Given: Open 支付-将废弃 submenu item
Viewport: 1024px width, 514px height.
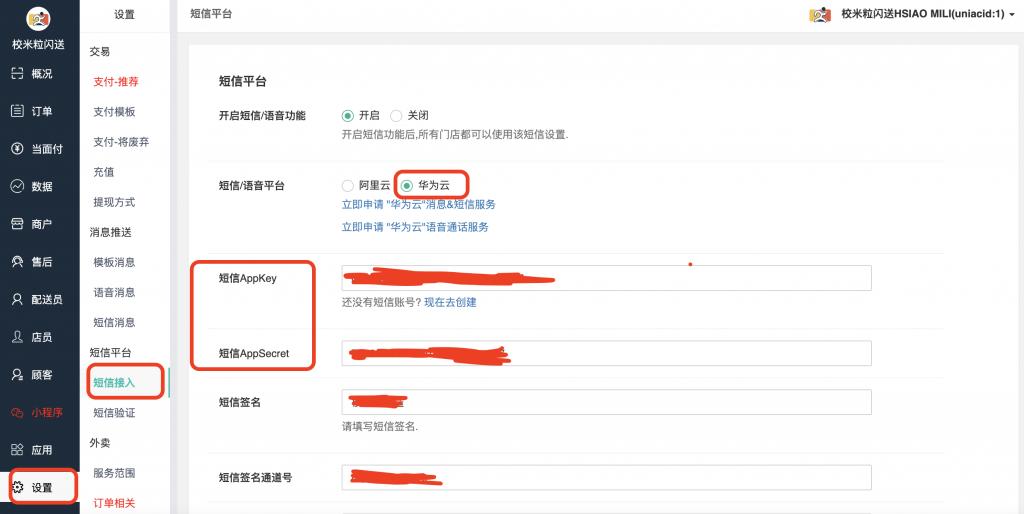Looking at the screenshot, I should 121,142.
